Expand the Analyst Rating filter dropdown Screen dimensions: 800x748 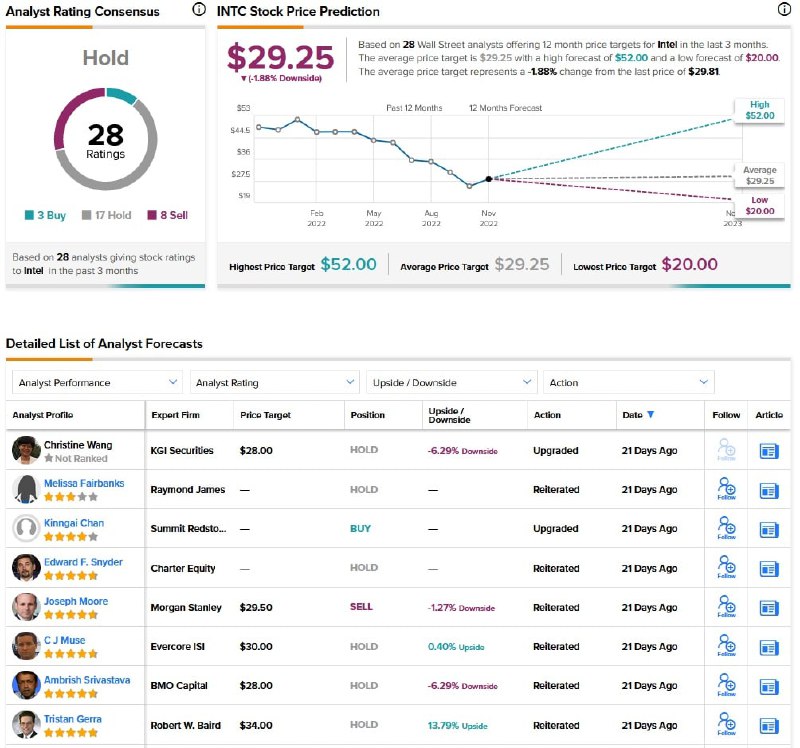pos(274,382)
